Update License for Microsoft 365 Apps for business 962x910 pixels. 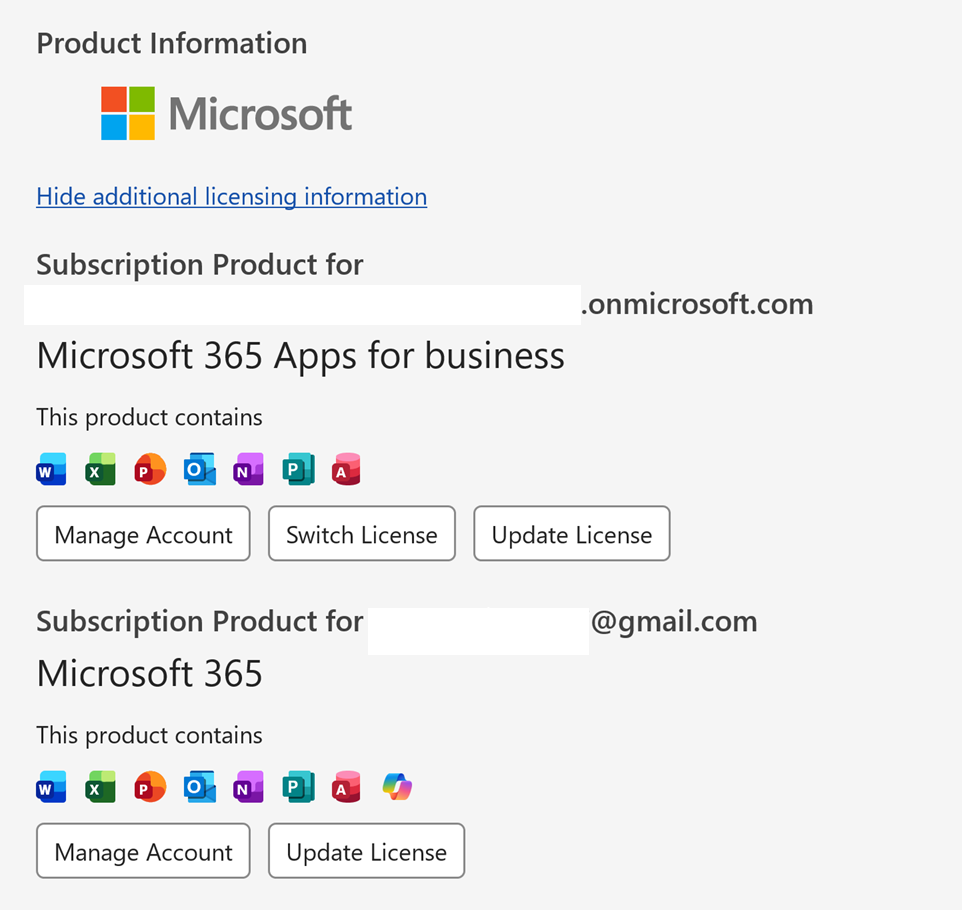(x=572, y=533)
